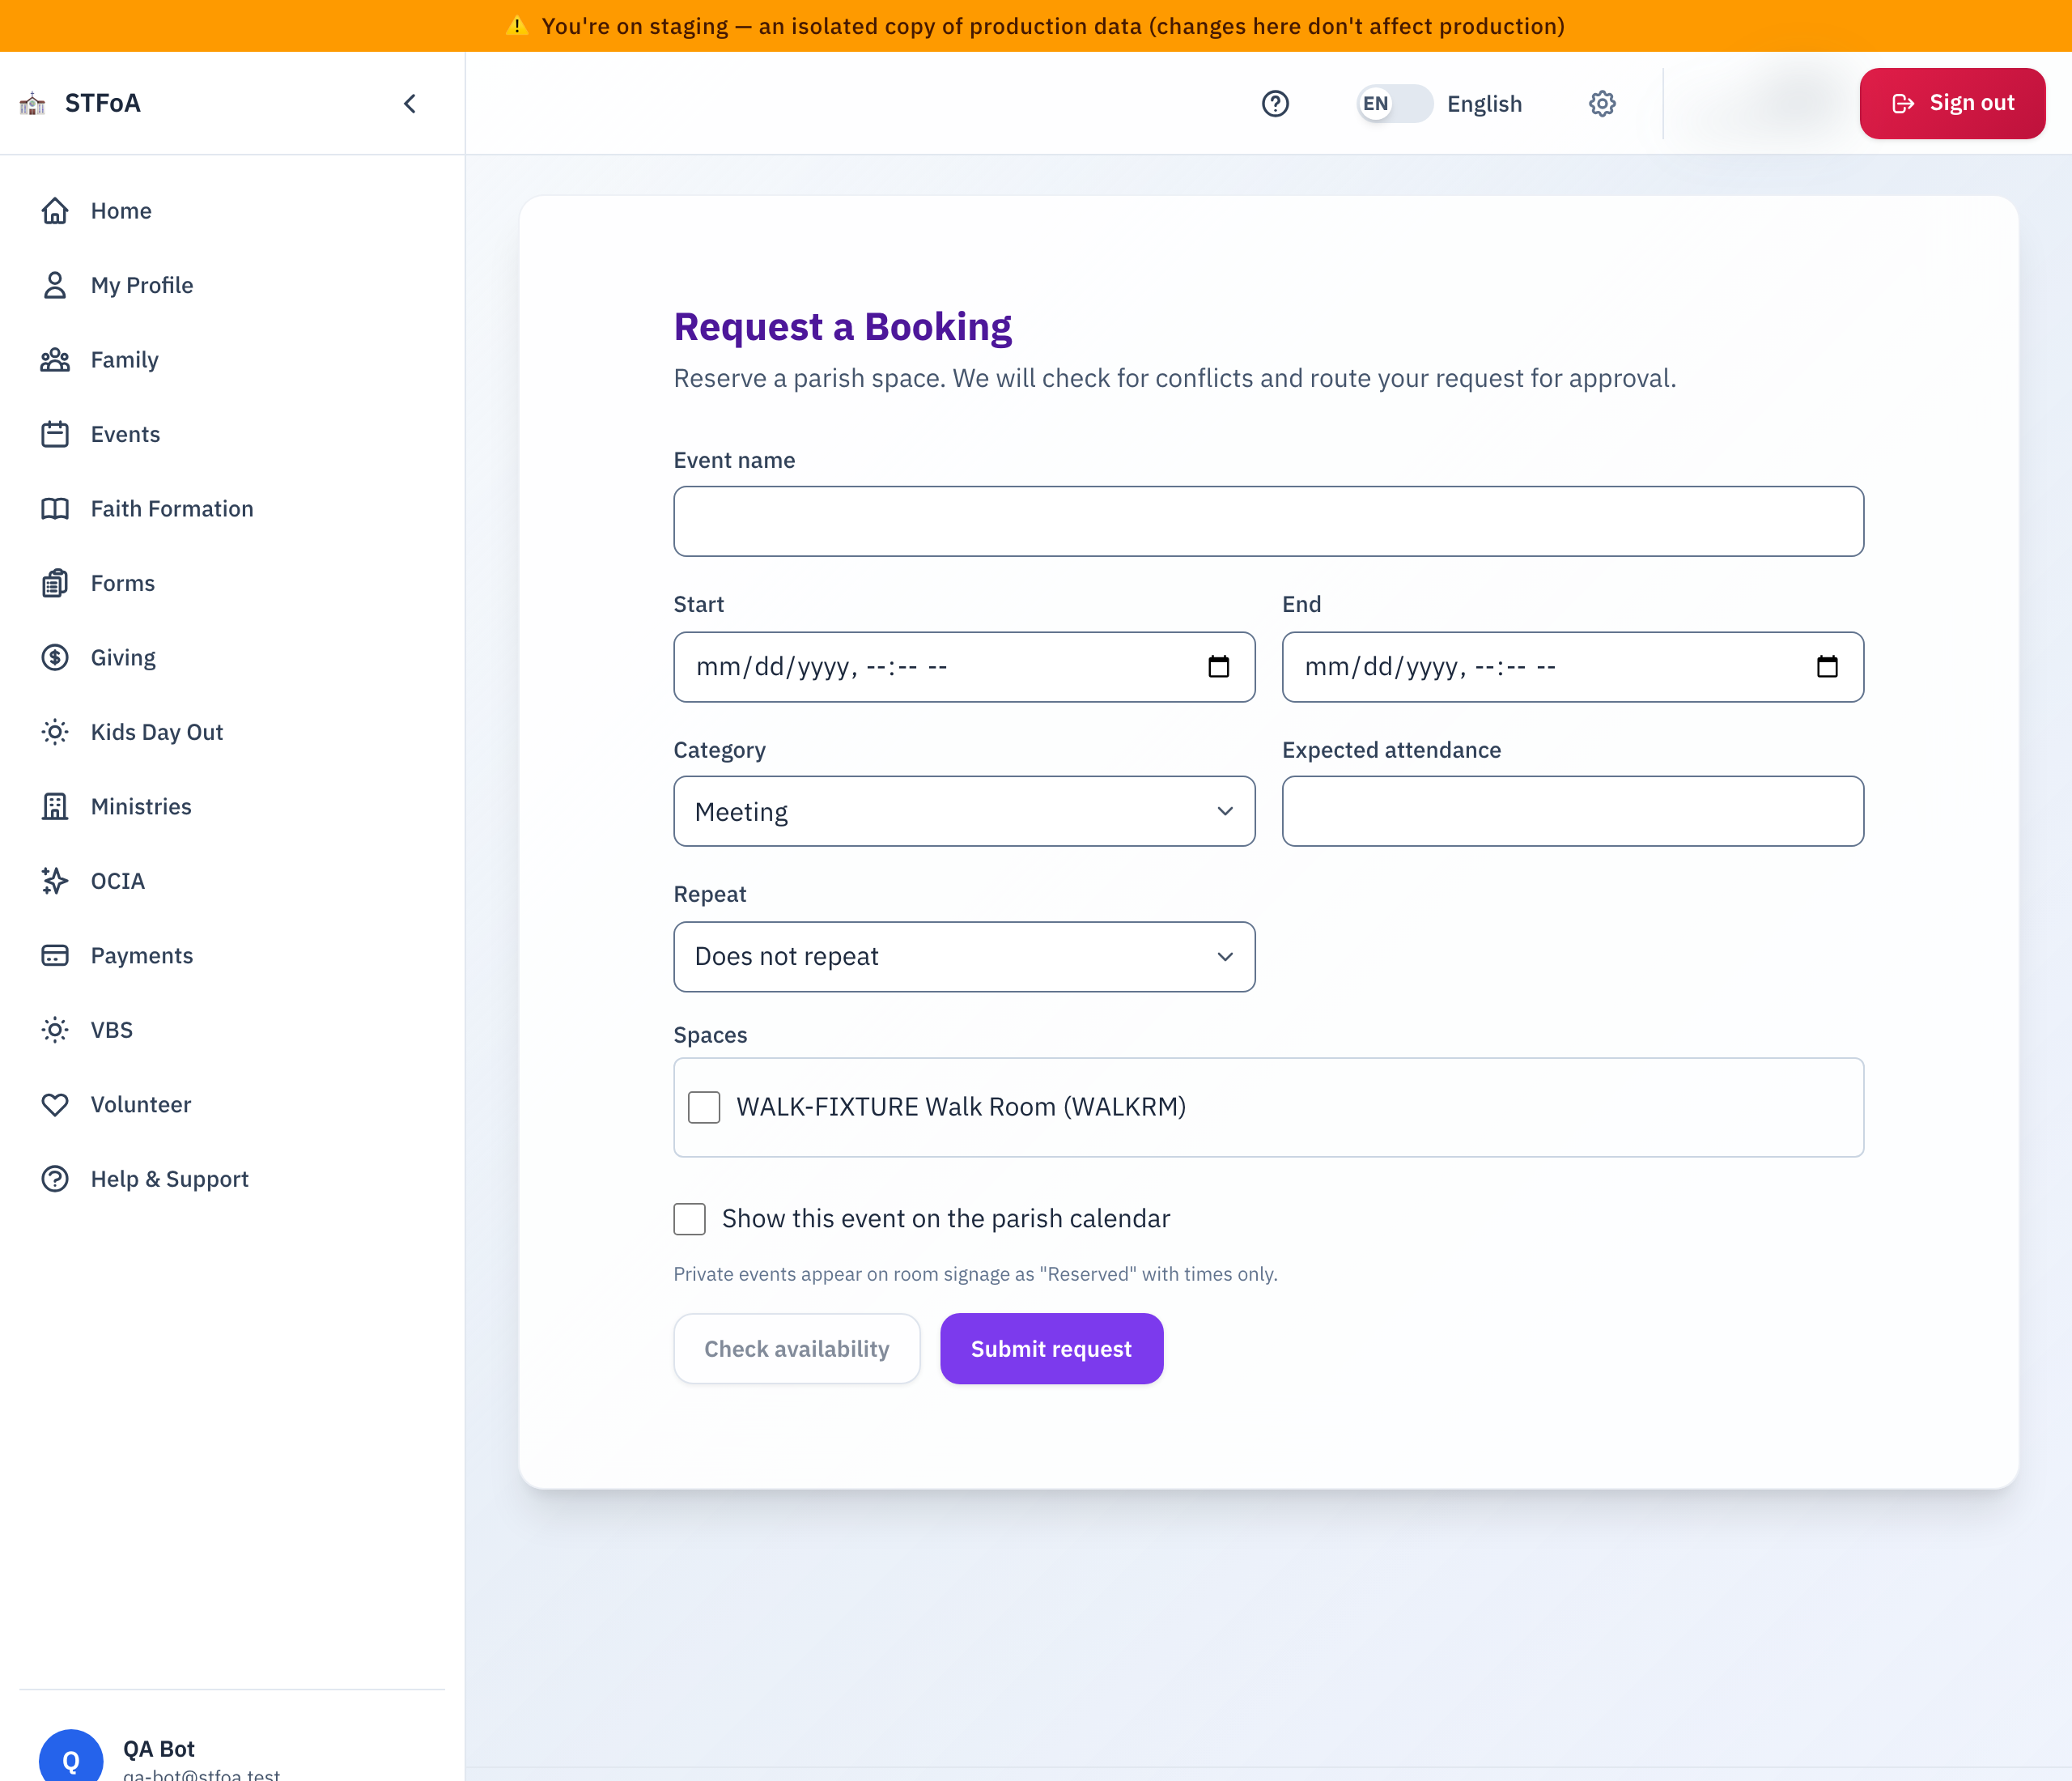Screen dimensions: 2072x1781
Task: Check the WALK-FIXTURE Walk Room checkbox
Action: click(704, 1107)
